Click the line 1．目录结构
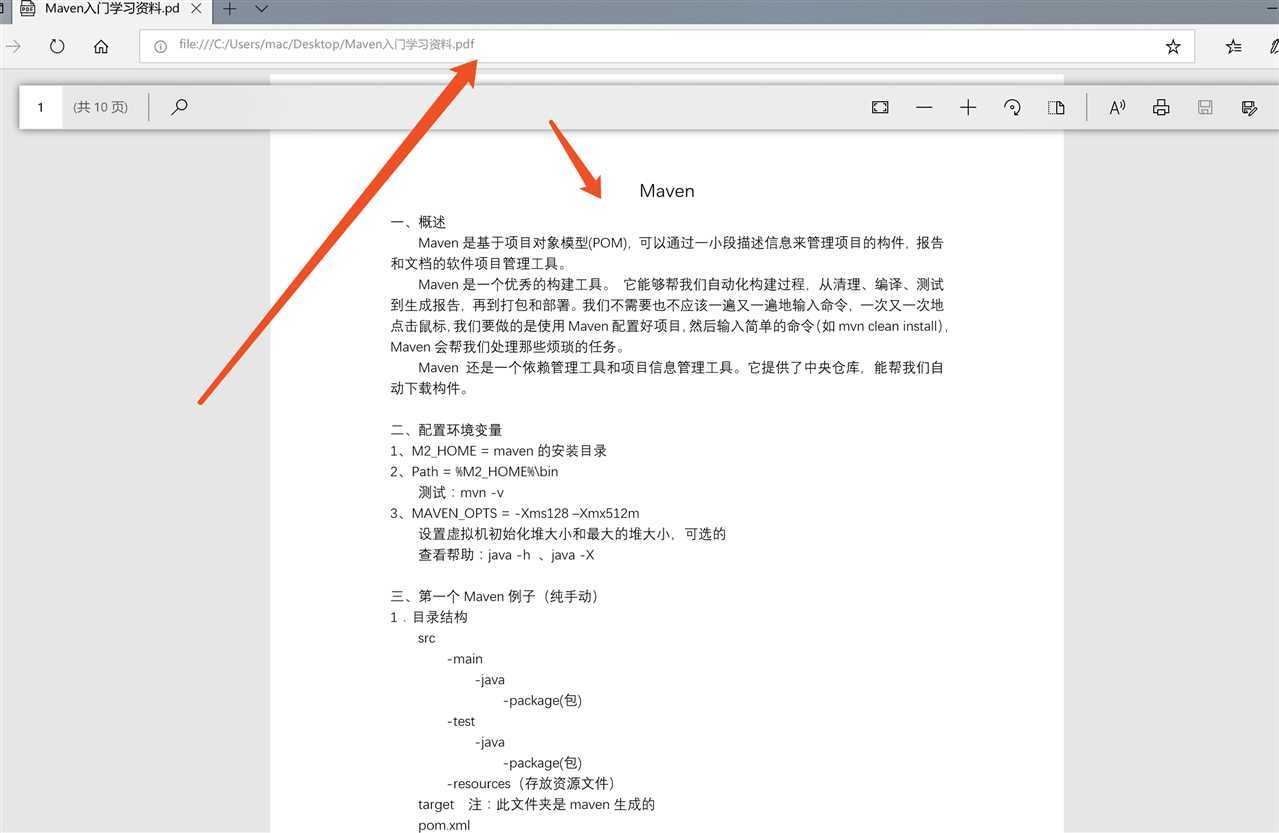Viewport: 1279px width, 833px height. tap(429, 617)
